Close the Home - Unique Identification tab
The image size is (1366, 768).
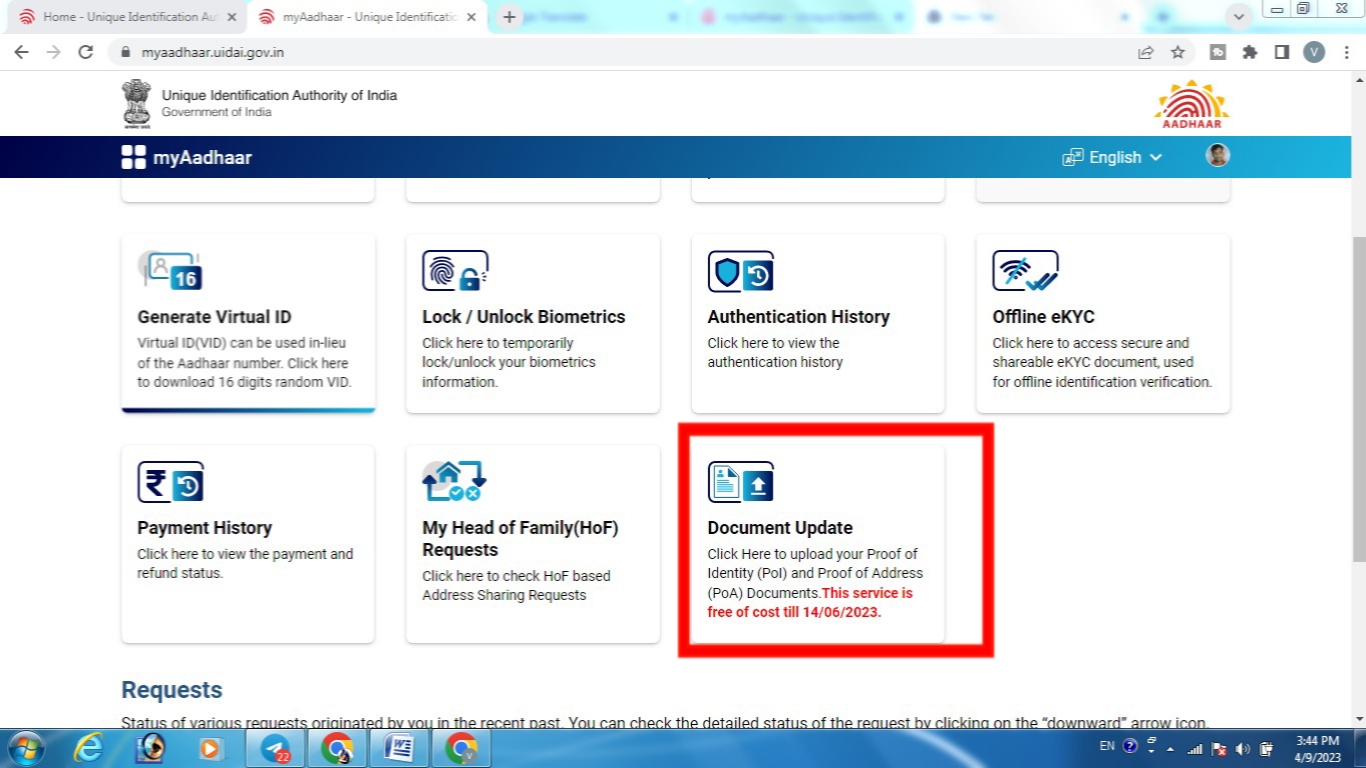point(232,17)
